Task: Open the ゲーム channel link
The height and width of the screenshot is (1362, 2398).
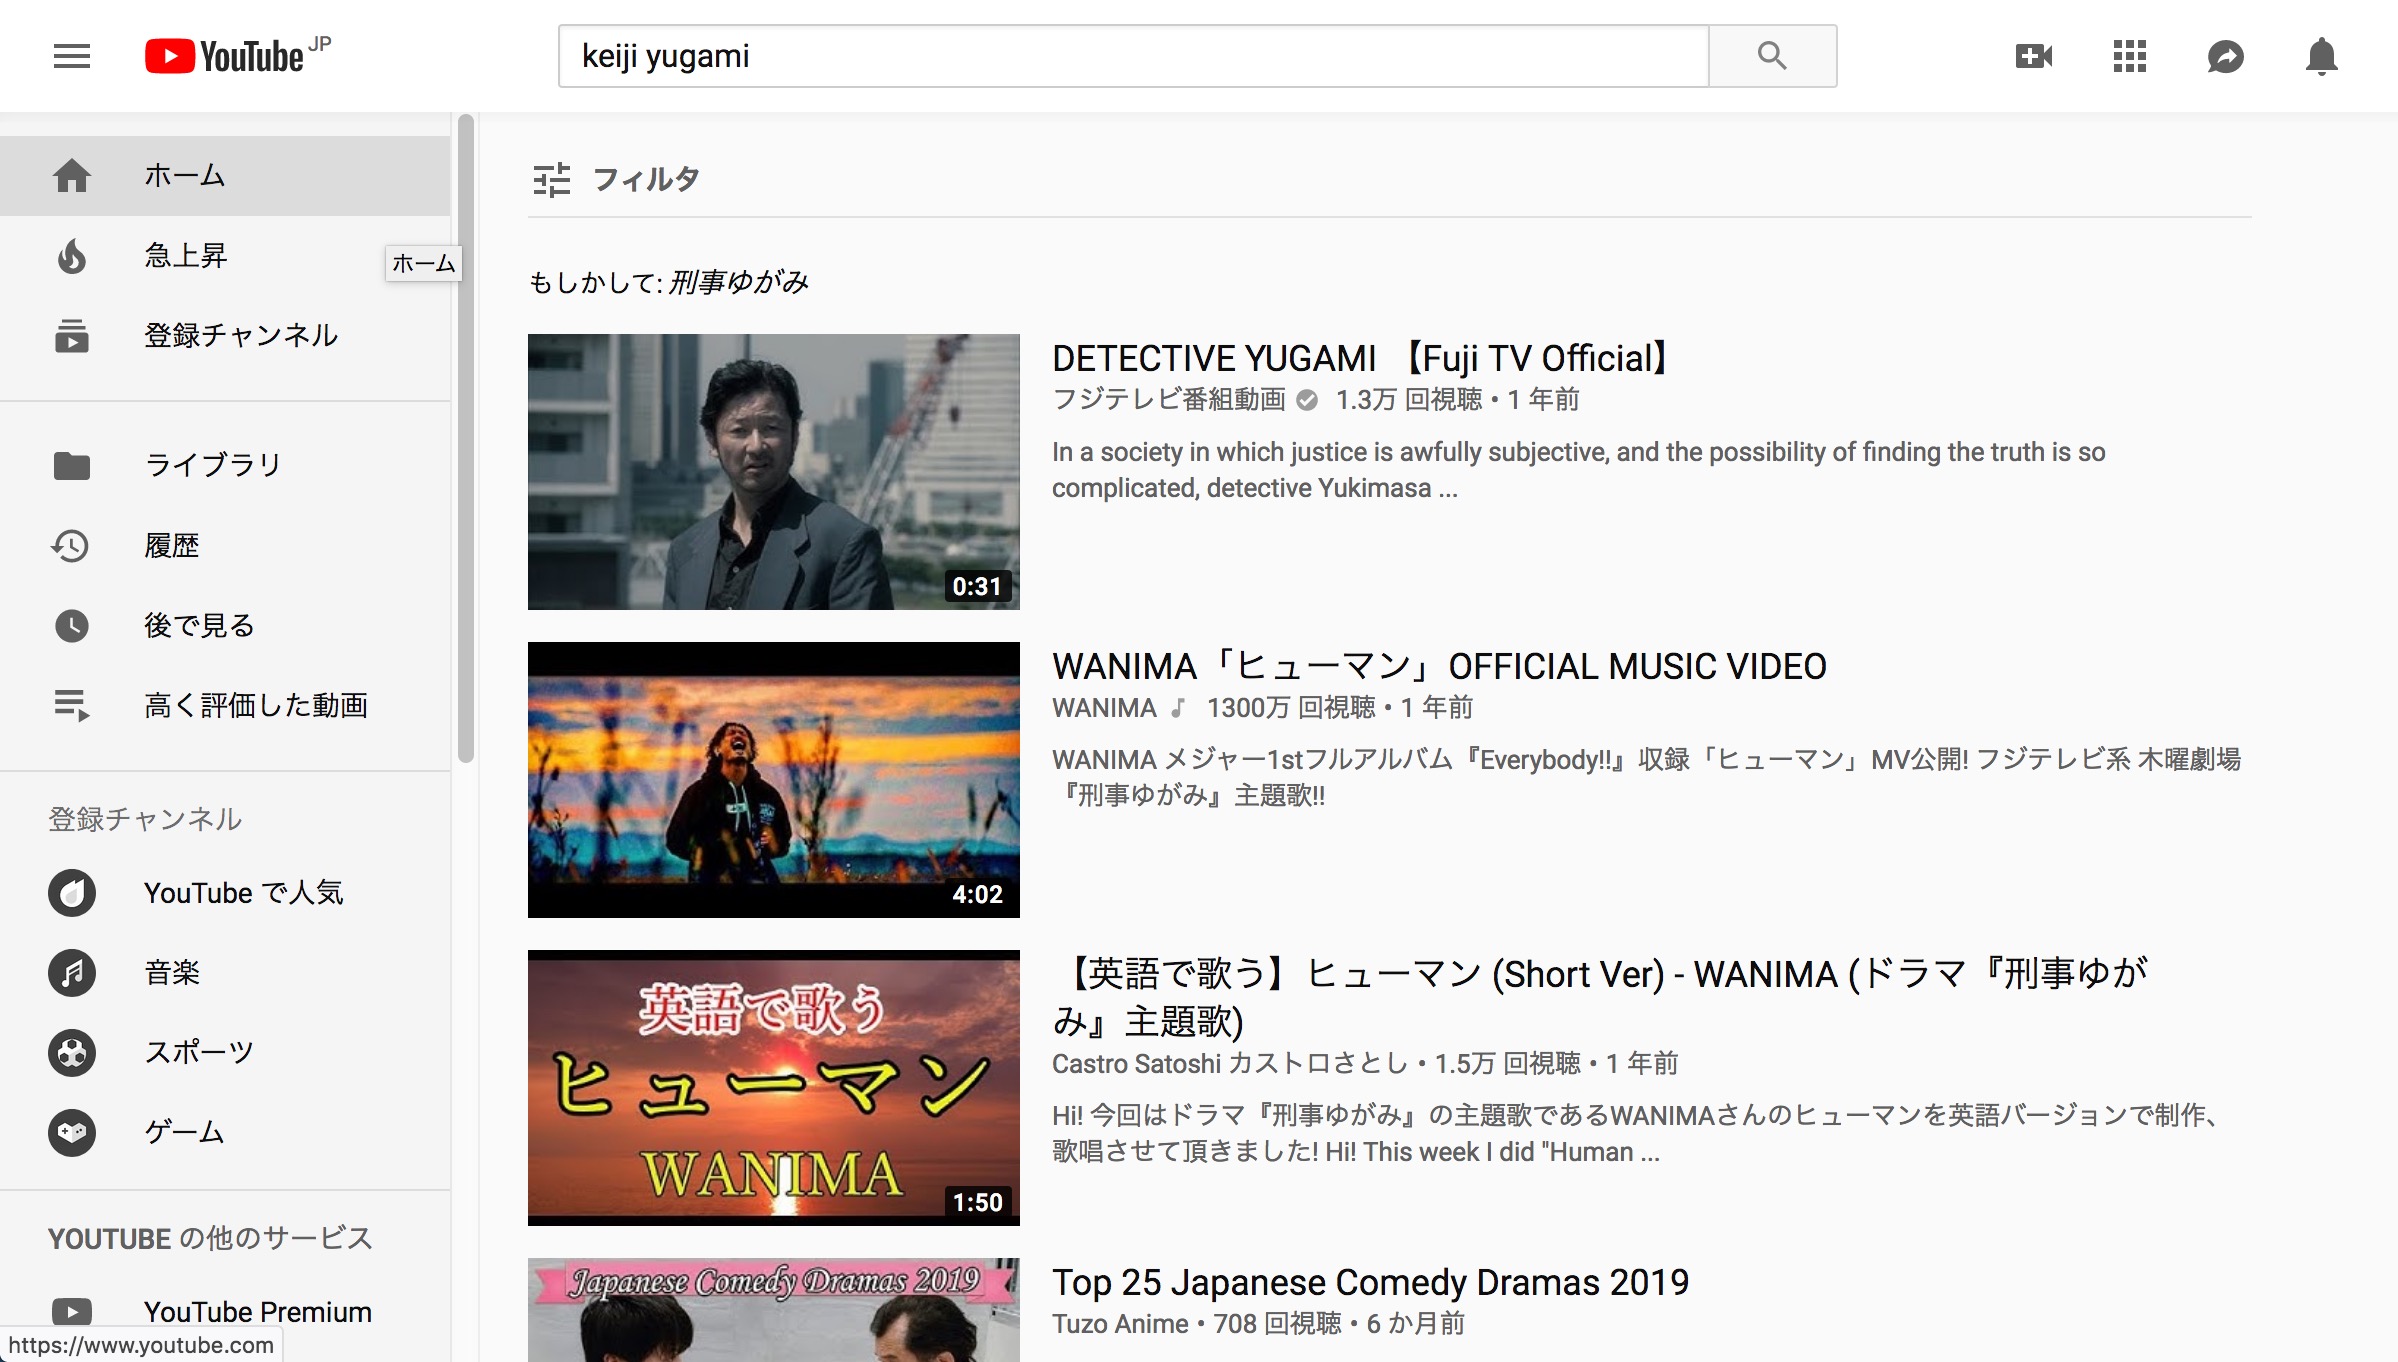Action: point(225,1133)
